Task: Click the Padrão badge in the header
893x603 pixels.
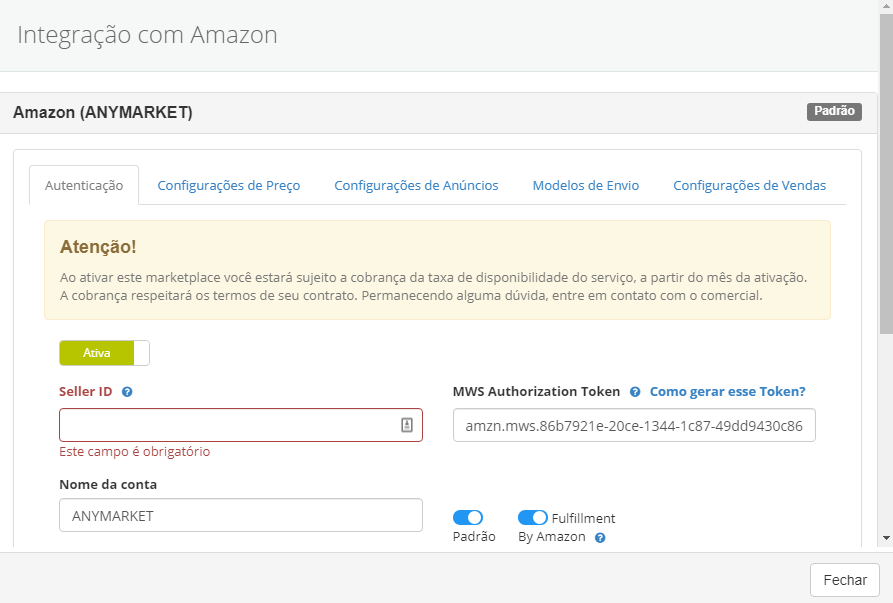Action: 834,111
